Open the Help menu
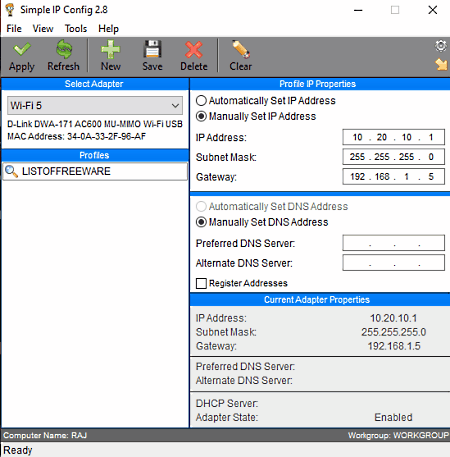 (108, 29)
